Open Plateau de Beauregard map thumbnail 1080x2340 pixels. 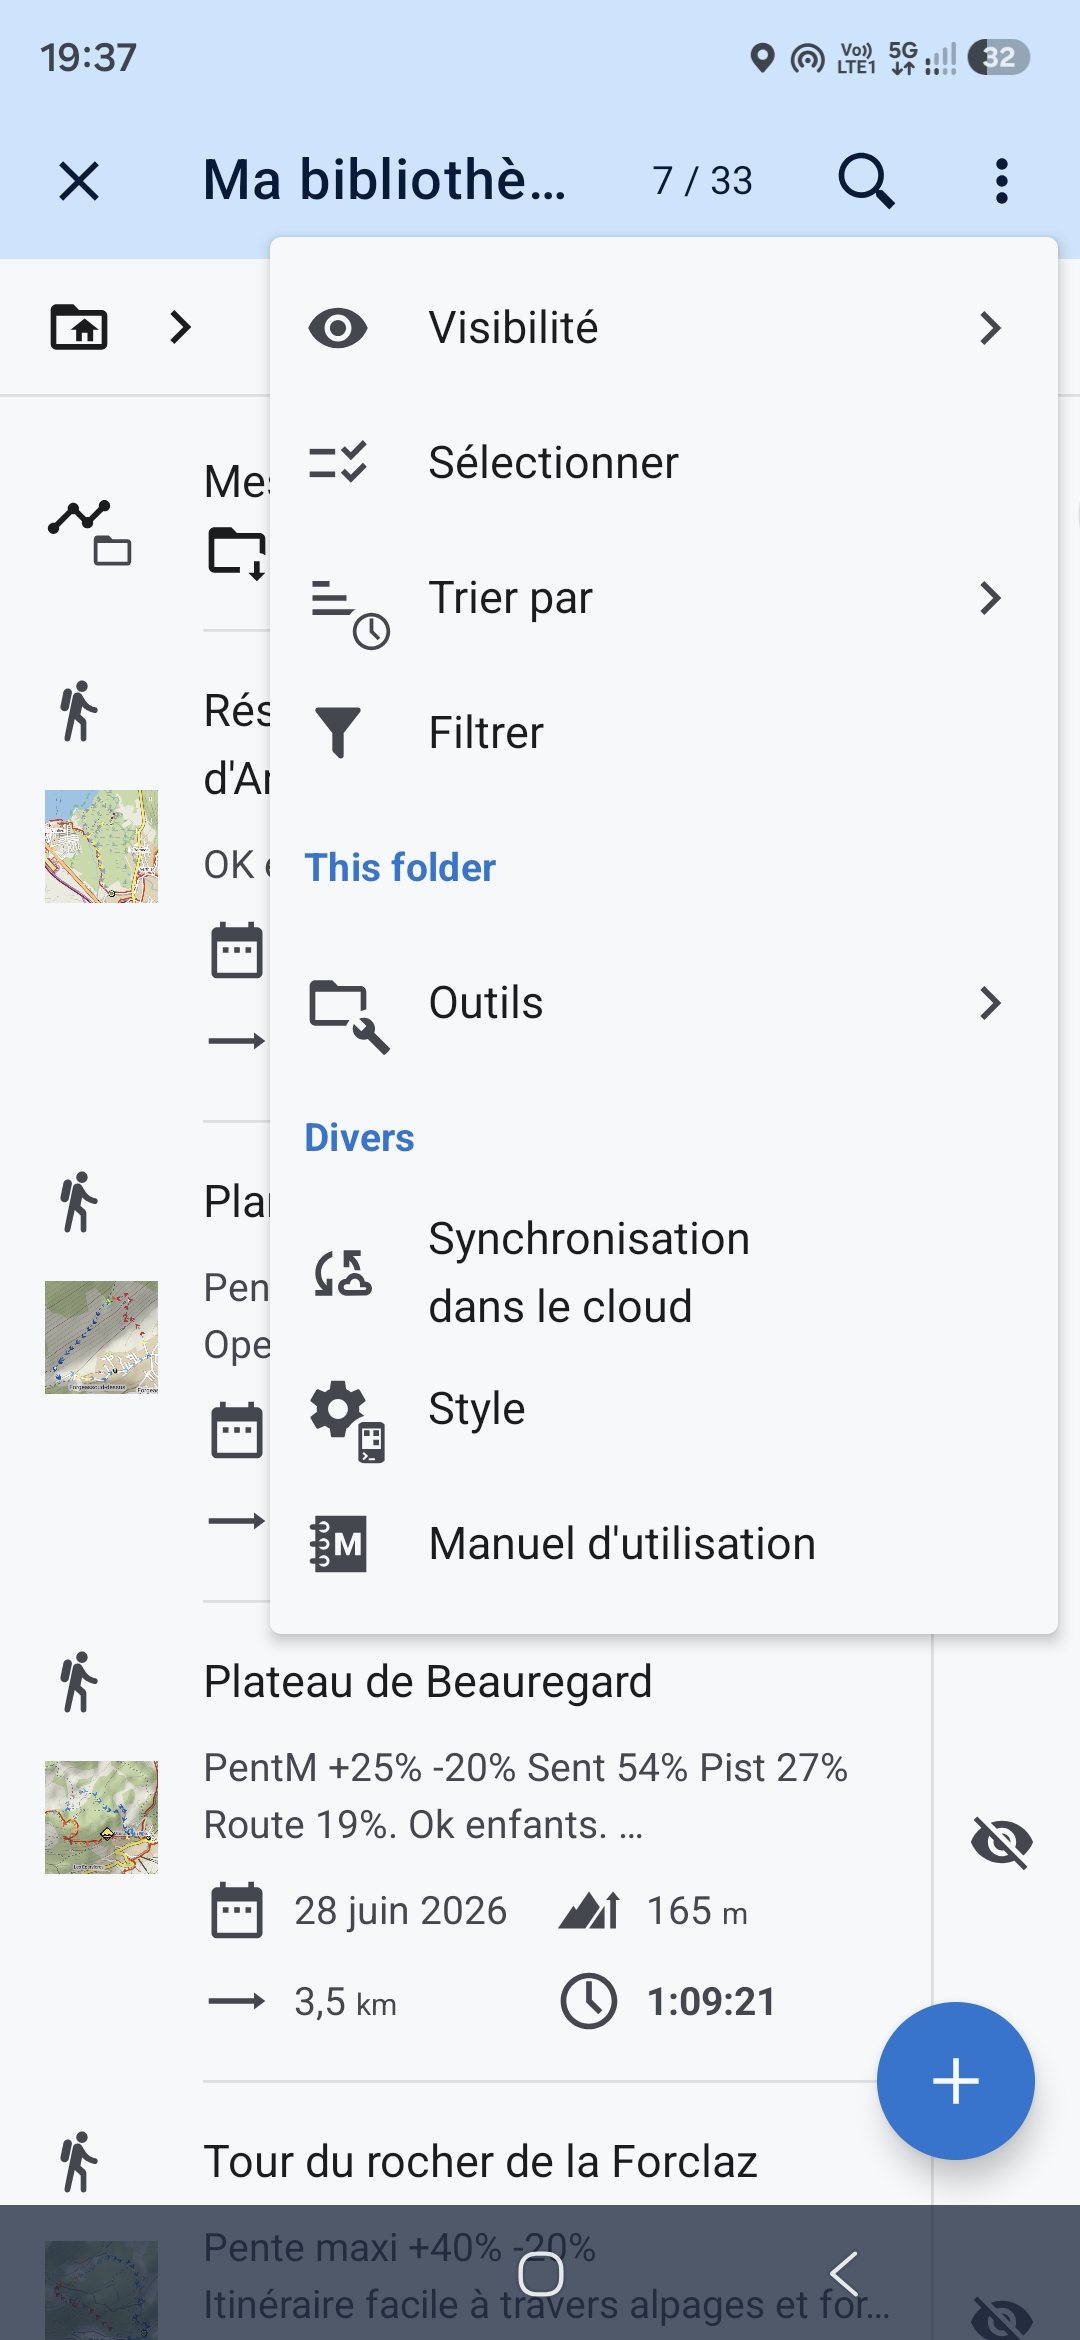[x=101, y=1817]
